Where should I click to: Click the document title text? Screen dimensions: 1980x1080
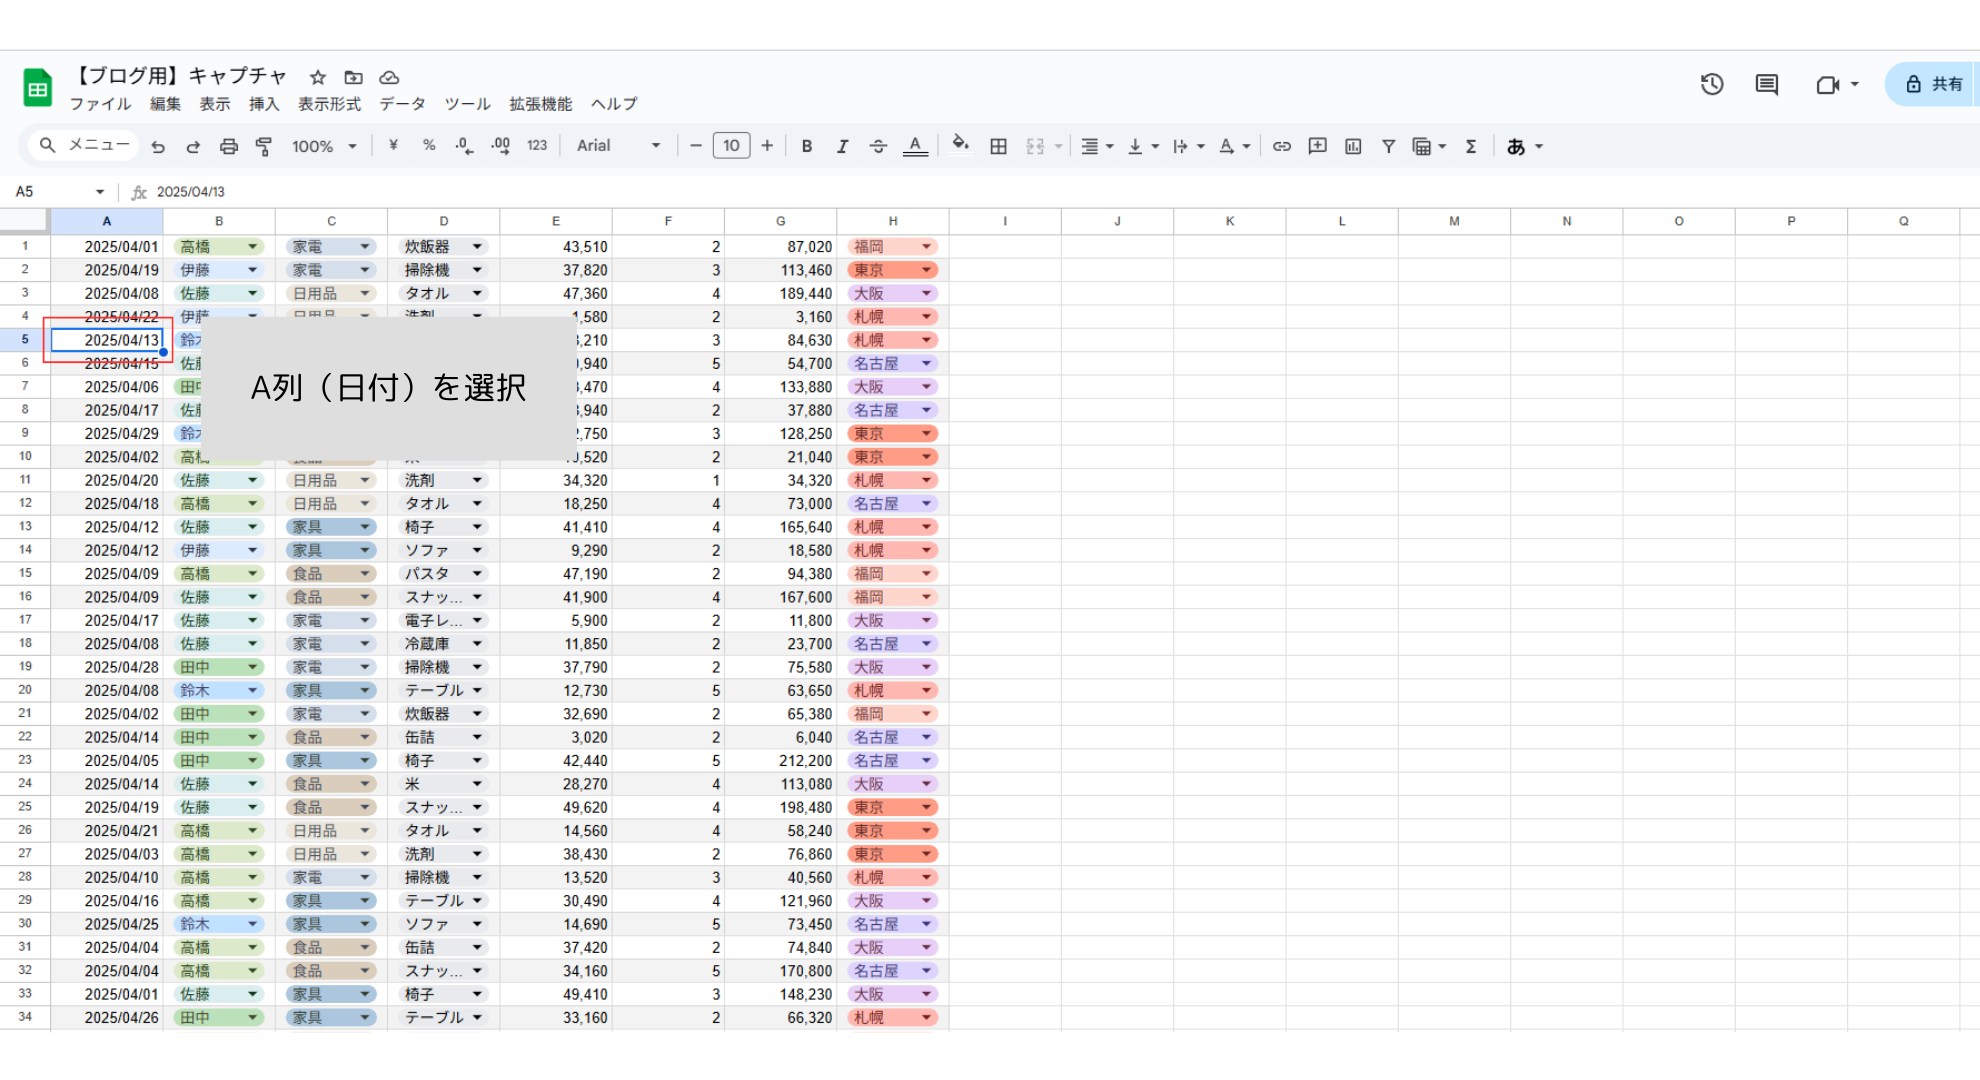pos(182,76)
